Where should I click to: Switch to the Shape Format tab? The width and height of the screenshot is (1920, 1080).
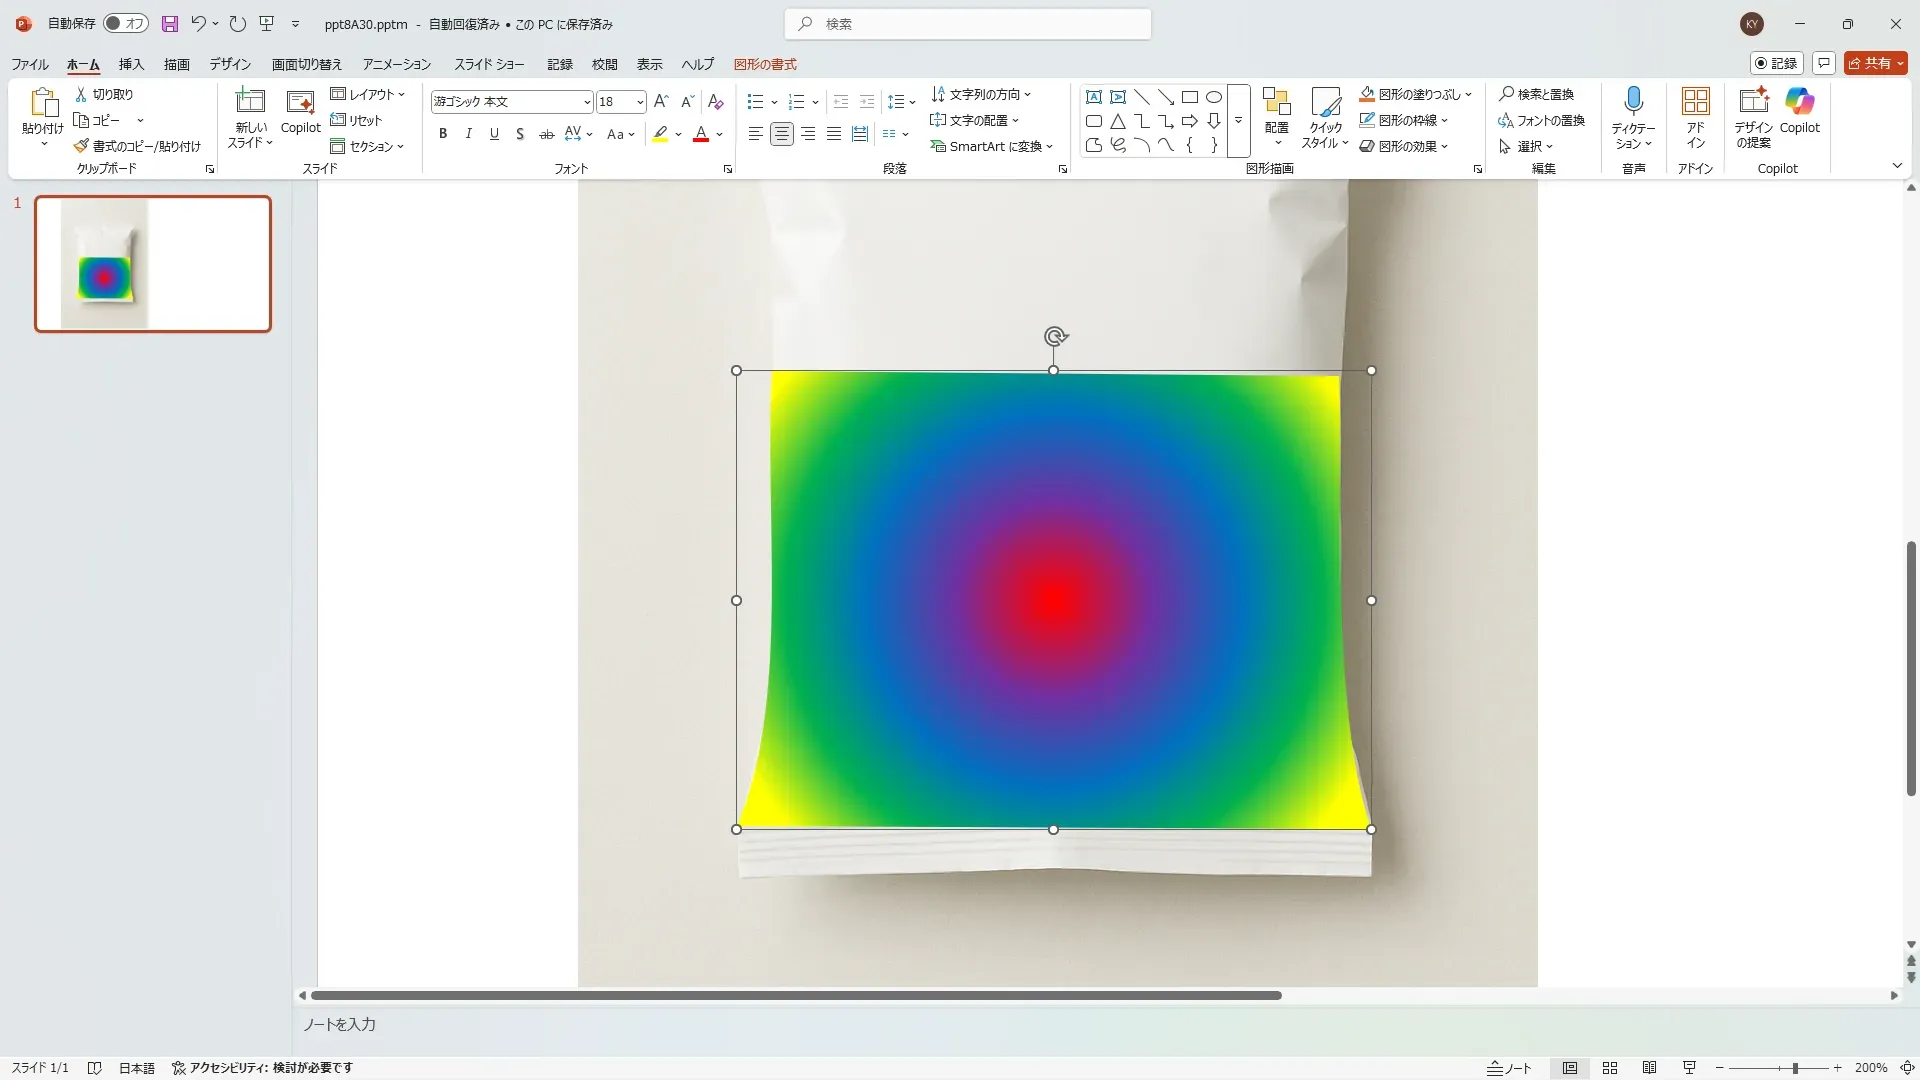[765, 64]
